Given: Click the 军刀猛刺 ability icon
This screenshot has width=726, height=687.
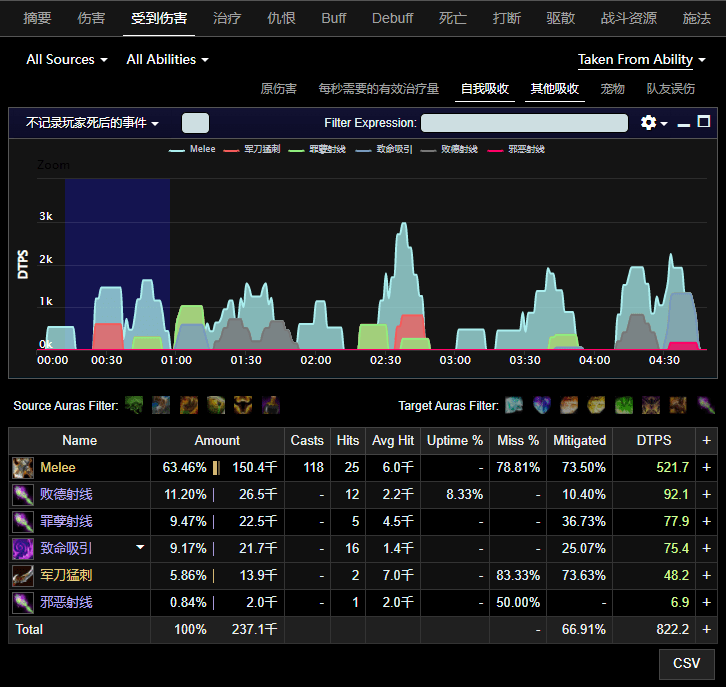Looking at the screenshot, I should click(23, 575).
